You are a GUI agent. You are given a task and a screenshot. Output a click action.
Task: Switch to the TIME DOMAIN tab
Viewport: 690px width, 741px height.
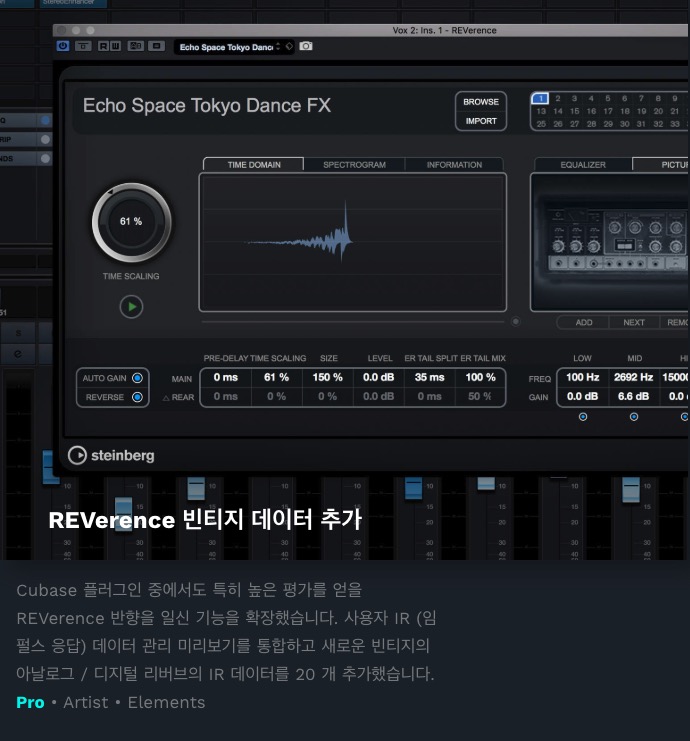(x=254, y=164)
